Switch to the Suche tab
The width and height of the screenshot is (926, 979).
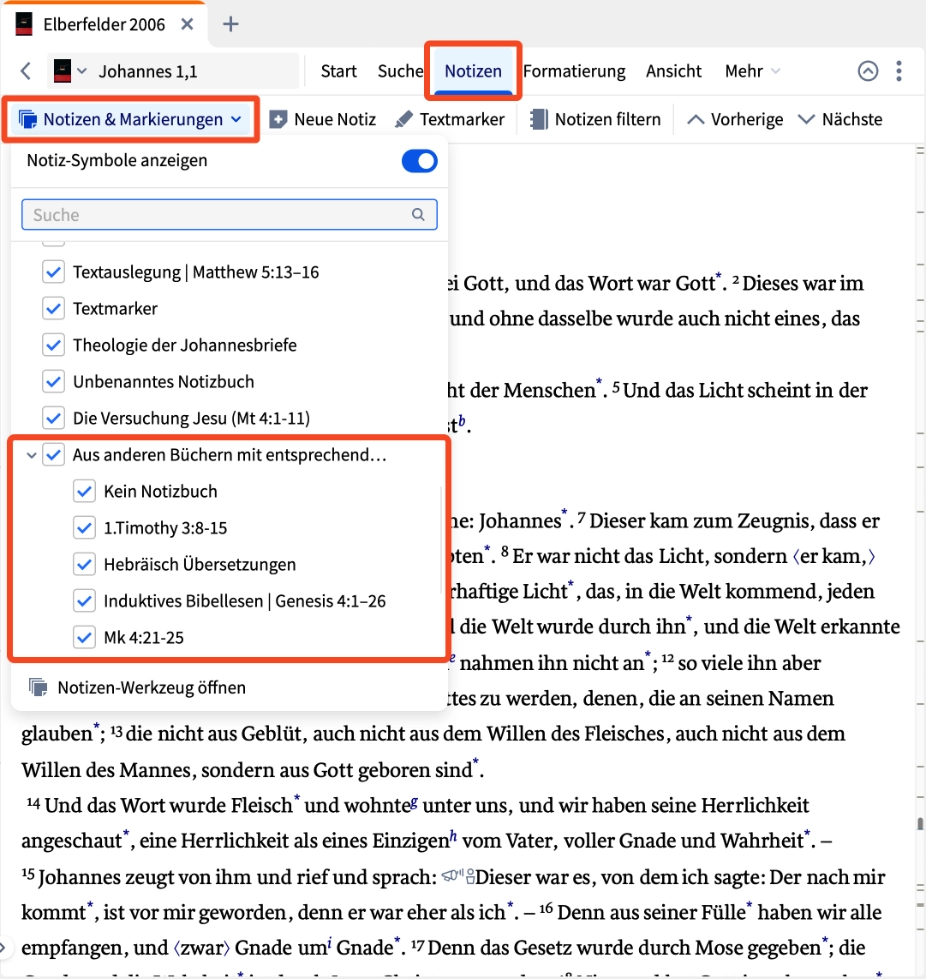click(x=400, y=71)
